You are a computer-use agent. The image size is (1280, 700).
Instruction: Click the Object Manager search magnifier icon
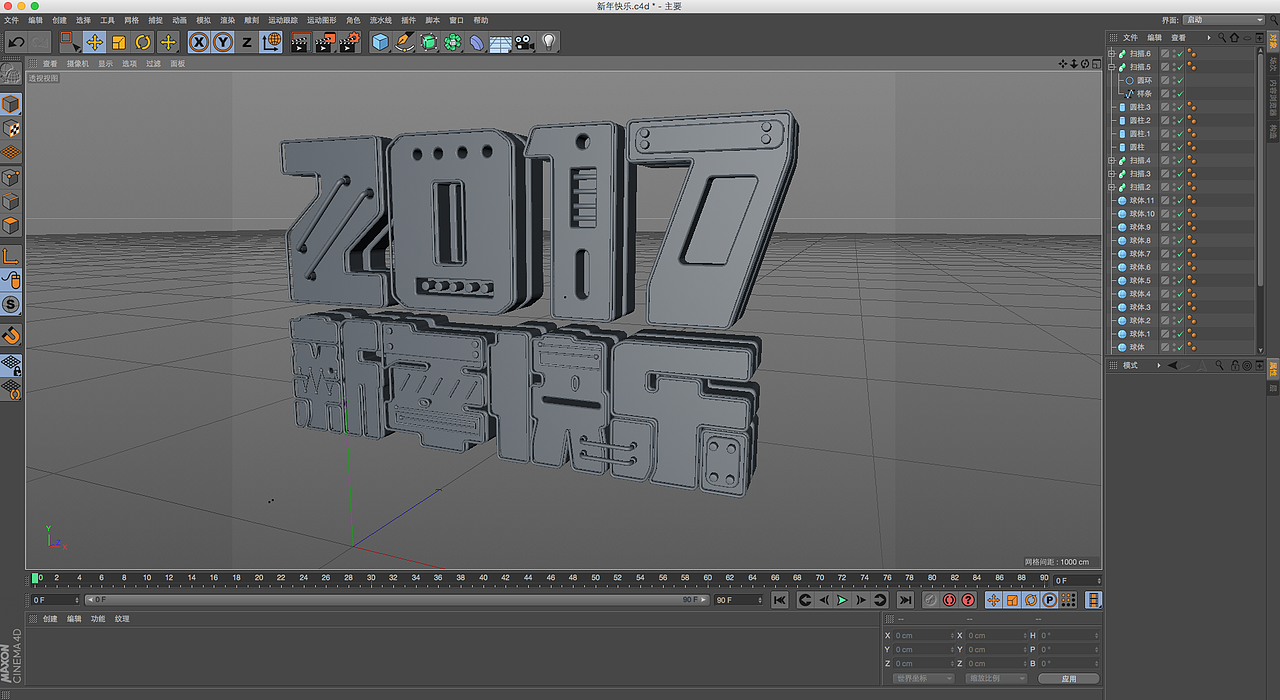pos(1222,37)
